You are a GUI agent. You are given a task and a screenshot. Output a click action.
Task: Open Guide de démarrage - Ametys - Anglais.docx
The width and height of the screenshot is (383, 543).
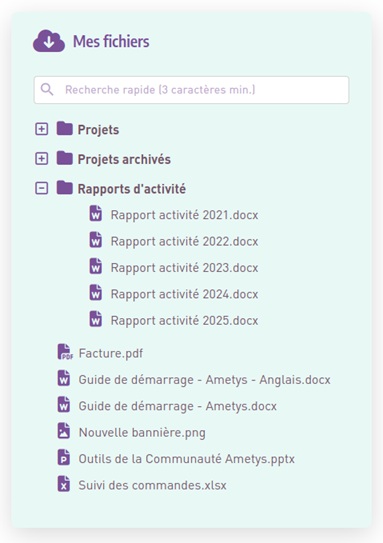(204, 380)
